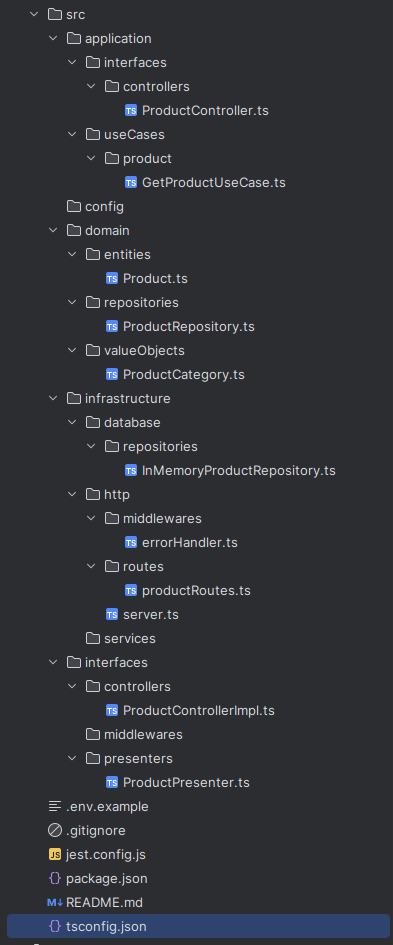Click the http folder icon
Viewport: 393px width, 945px height.
pyautogui.click(x=93, y=494)
